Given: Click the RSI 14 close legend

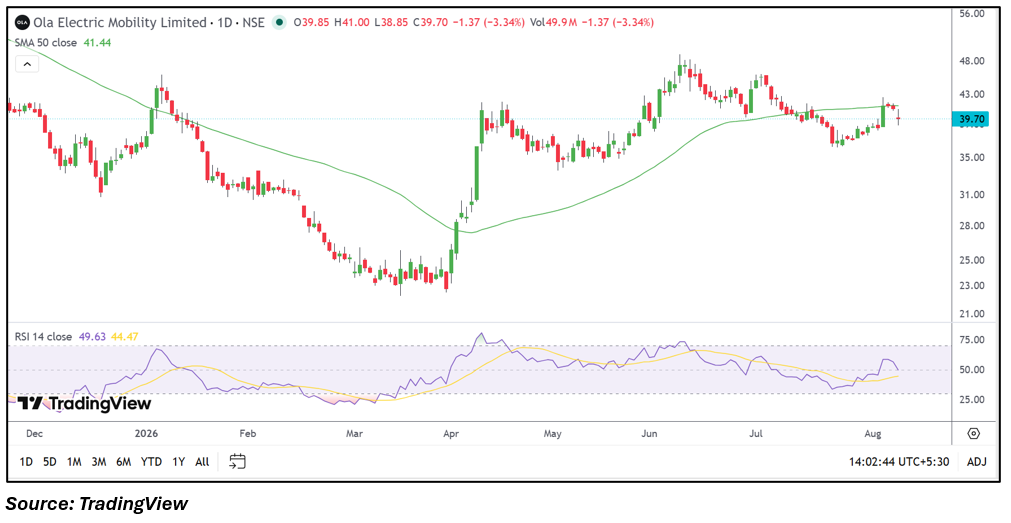Looking at the screenshot, I should click(x=44, y=336).
